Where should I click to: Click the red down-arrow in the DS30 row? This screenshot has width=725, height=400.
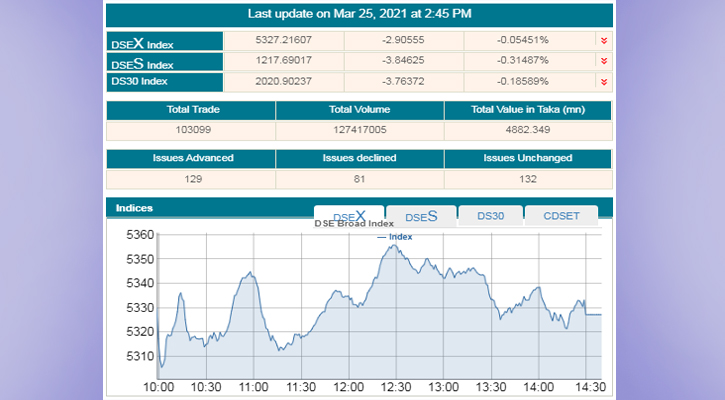603,81
